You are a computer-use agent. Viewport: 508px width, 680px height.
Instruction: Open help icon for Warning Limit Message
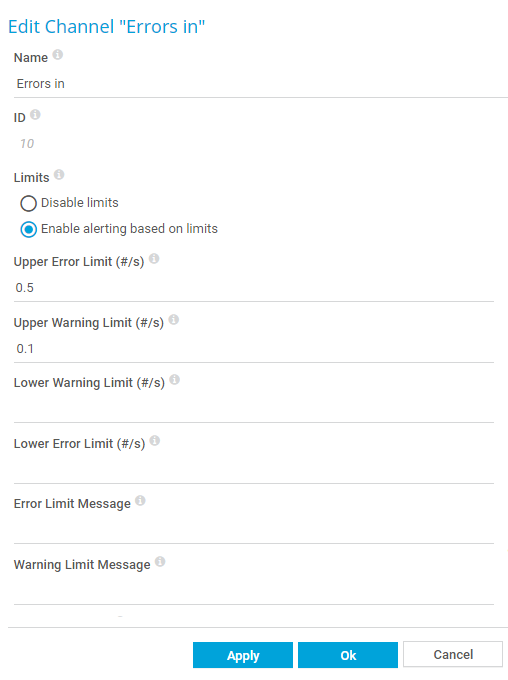pyautogui.click(x=160, y=562)
